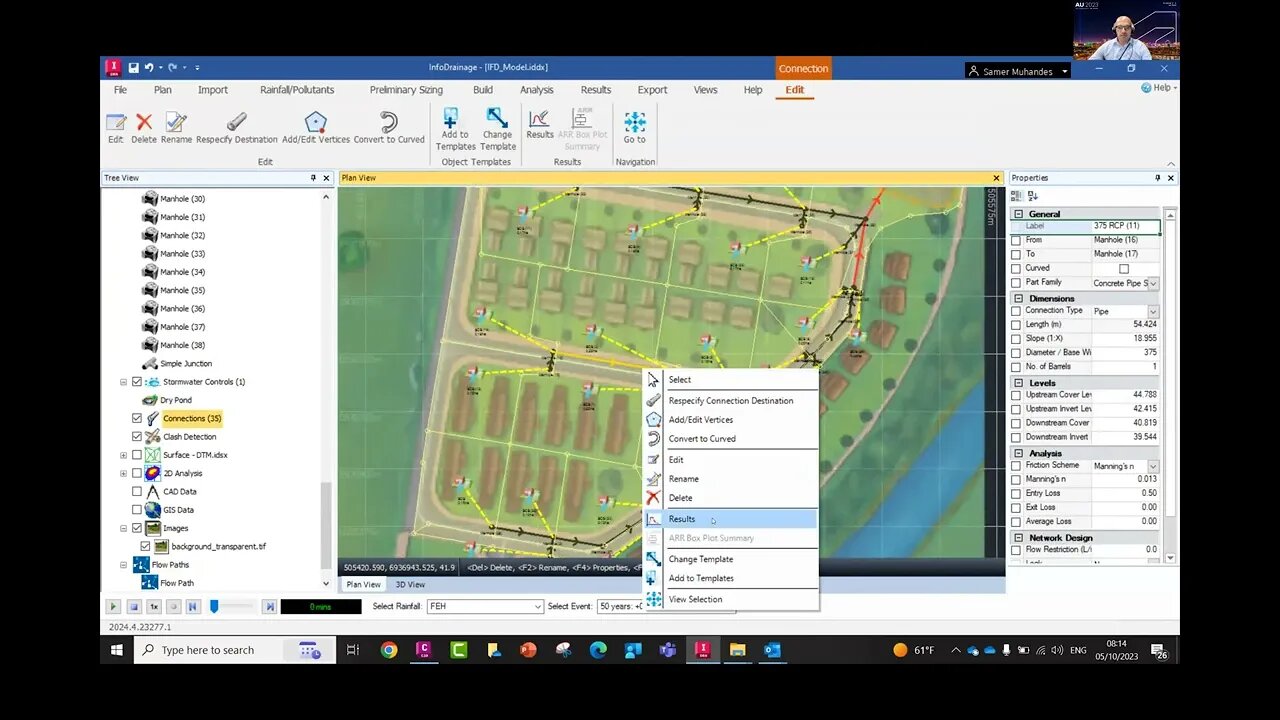Collapse the Dimensions properties section

1018,298
